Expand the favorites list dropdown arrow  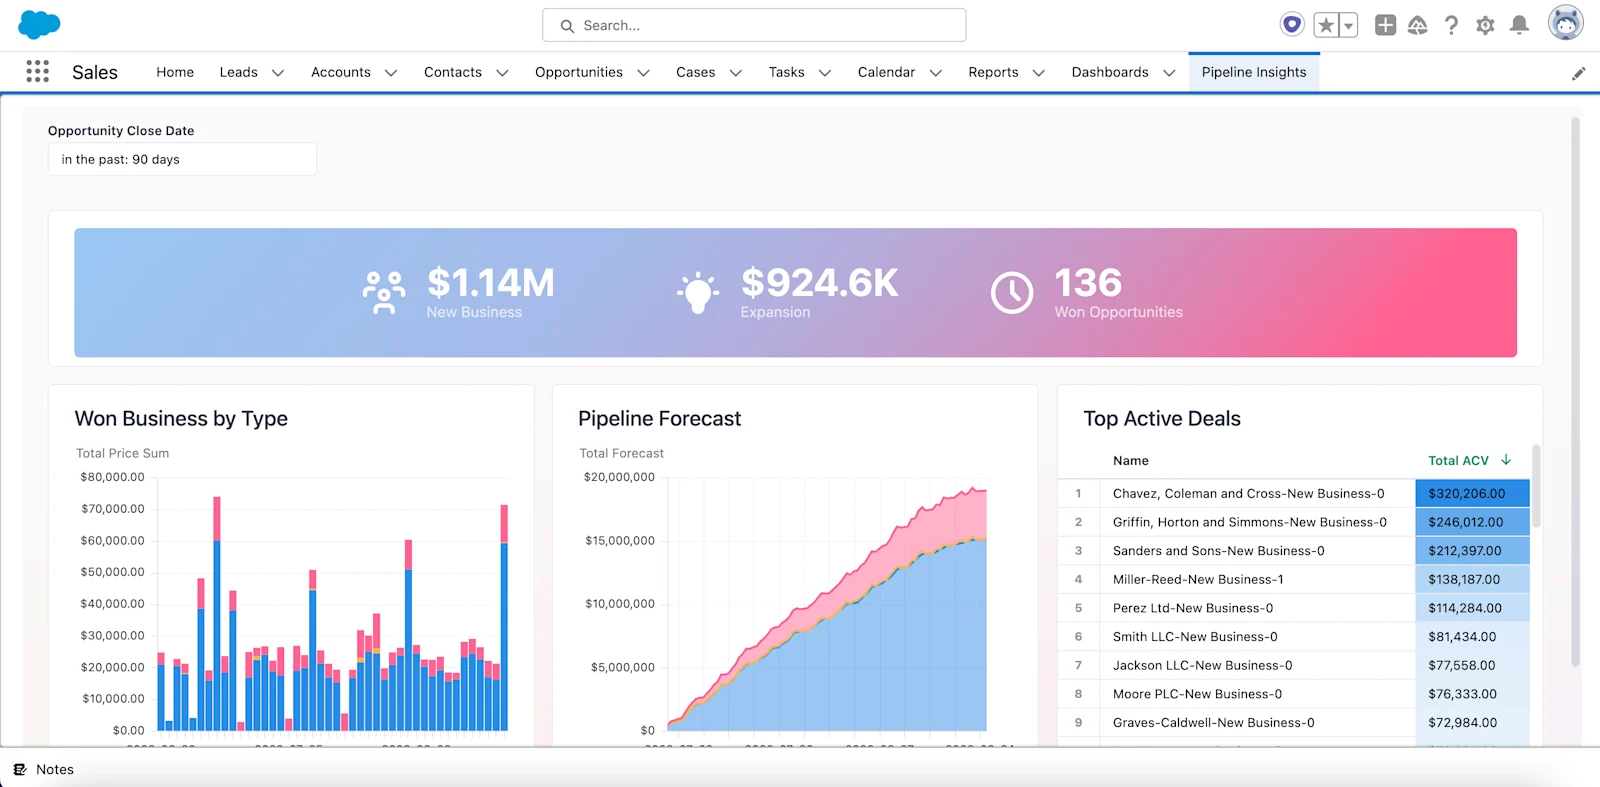[1348, 25]
